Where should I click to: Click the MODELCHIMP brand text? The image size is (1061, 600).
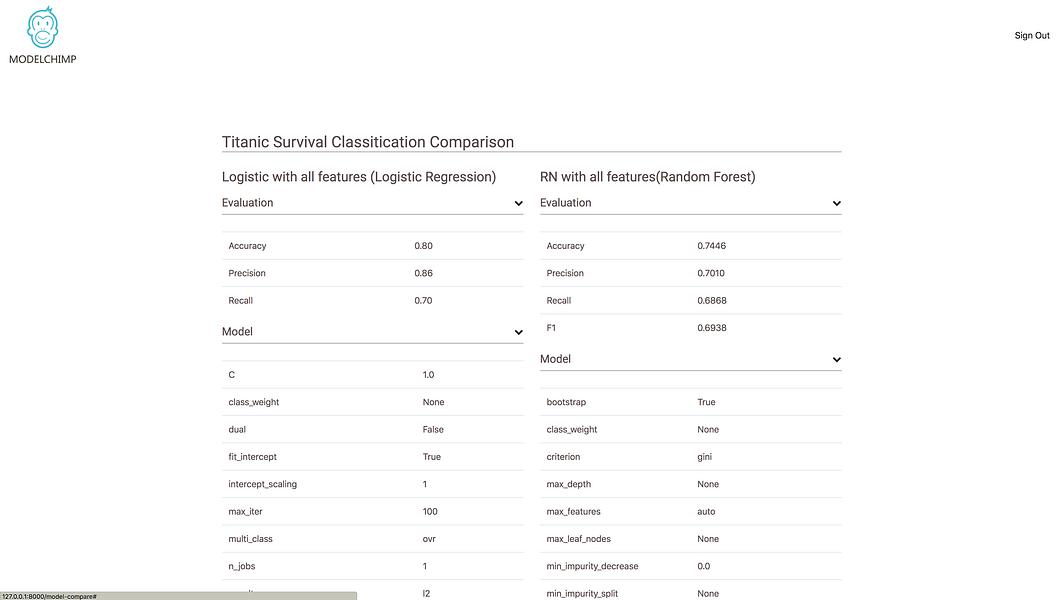click(43, 60)
